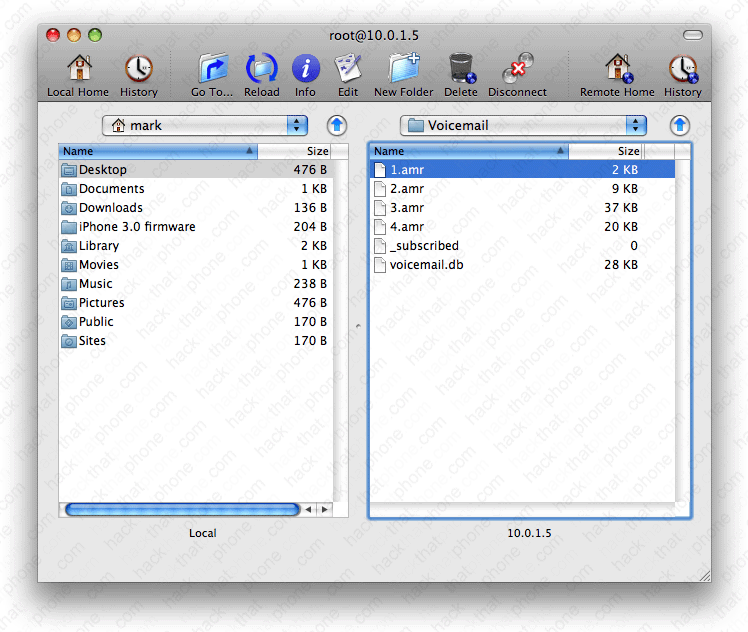Viewport: 748px width, 632px height.
Task: Sort remote files by the Size column
Action: click(x=606, y=151)
